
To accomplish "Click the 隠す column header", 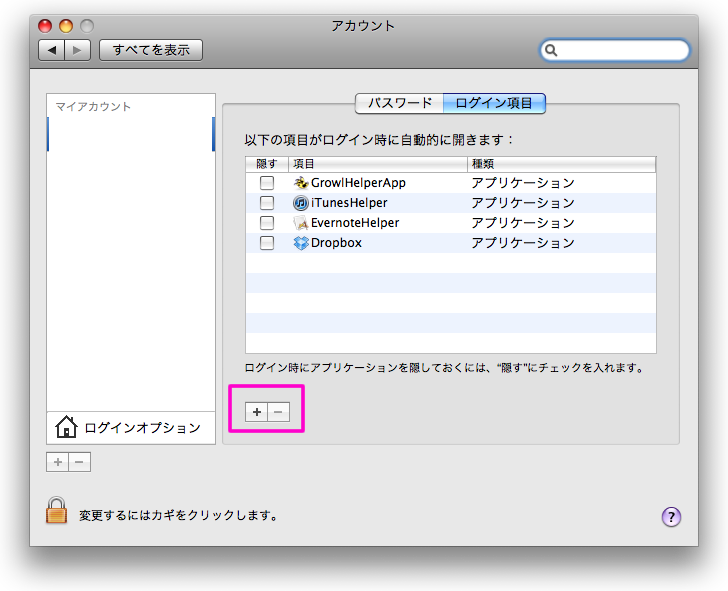I will pos(267,164).
